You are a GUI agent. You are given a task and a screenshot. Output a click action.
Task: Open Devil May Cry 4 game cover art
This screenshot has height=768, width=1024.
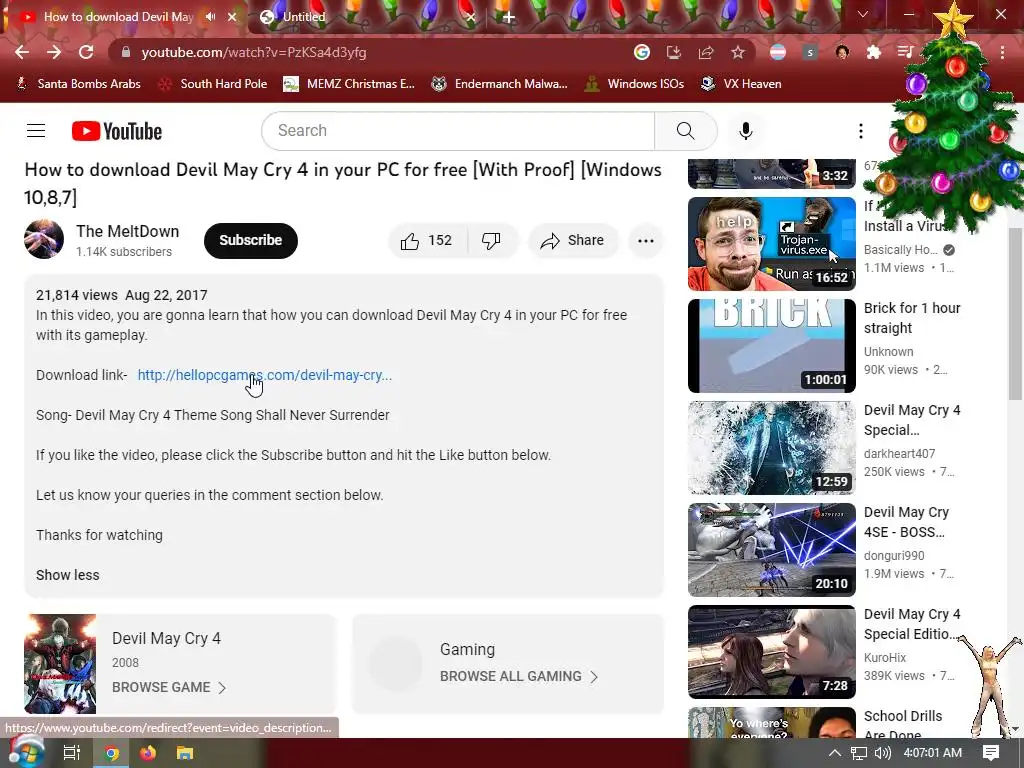click(x=60, y=664)
